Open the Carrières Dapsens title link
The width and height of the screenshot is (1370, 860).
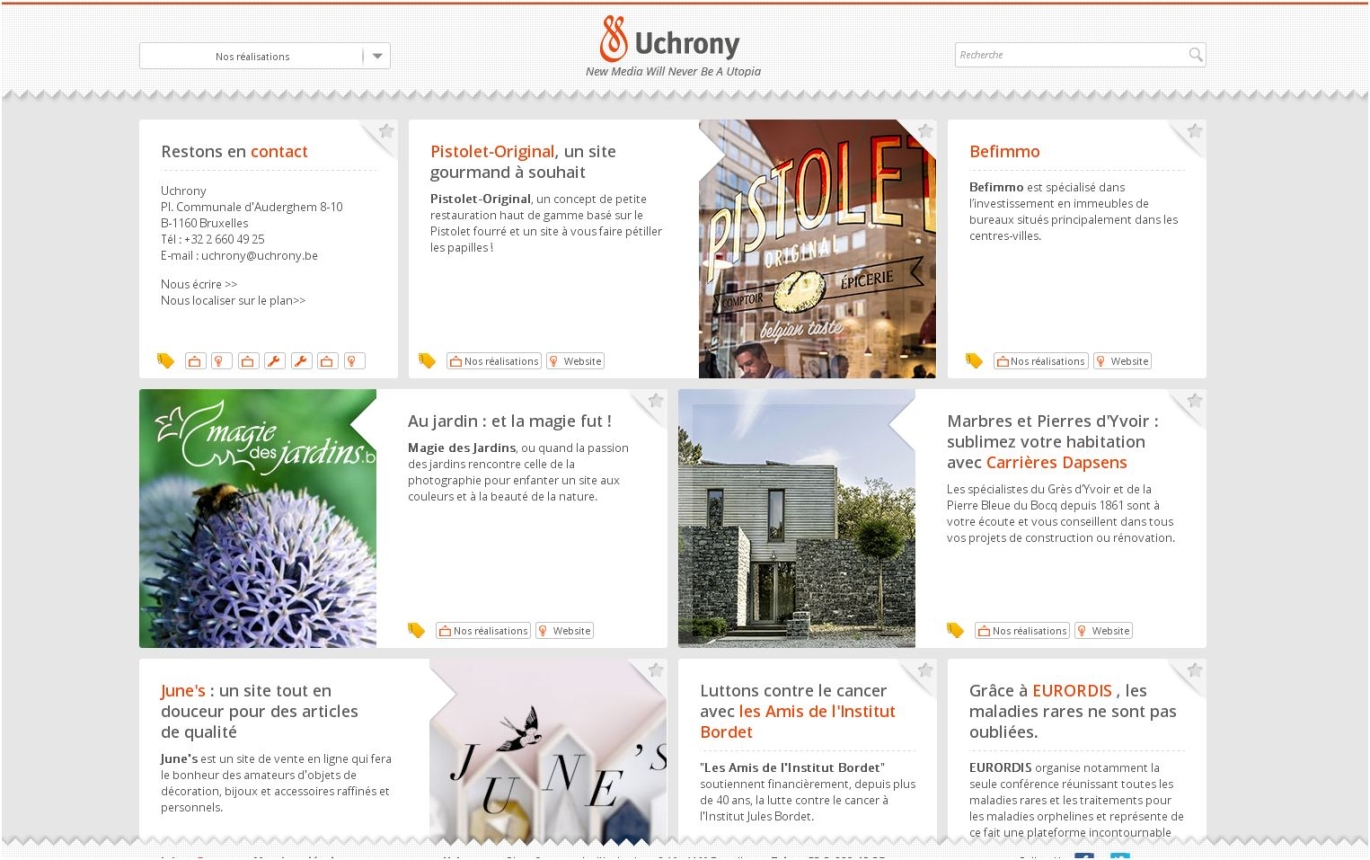coord(1056,463)
